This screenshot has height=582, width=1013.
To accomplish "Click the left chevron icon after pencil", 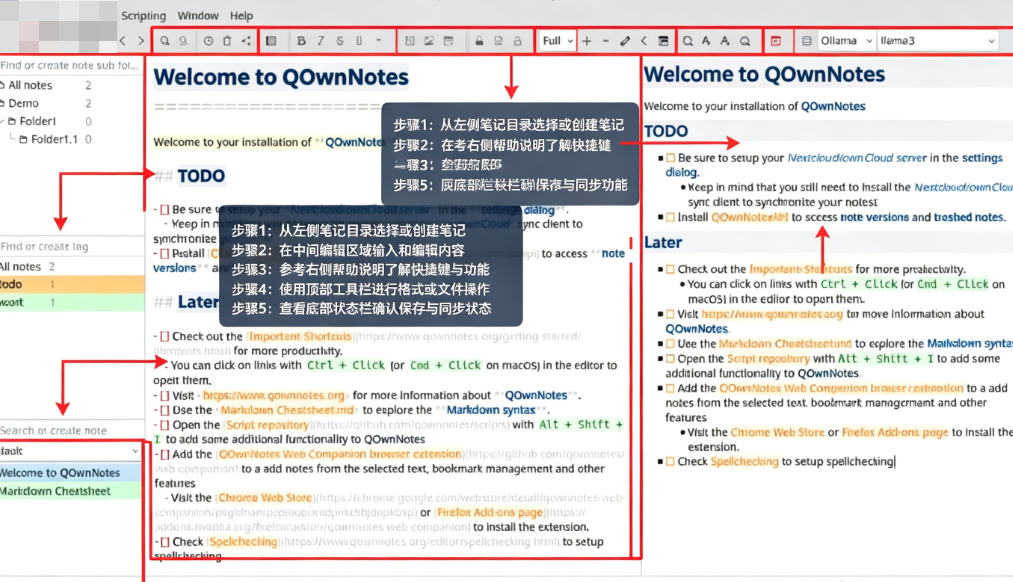I will click(x=643, y=41).
